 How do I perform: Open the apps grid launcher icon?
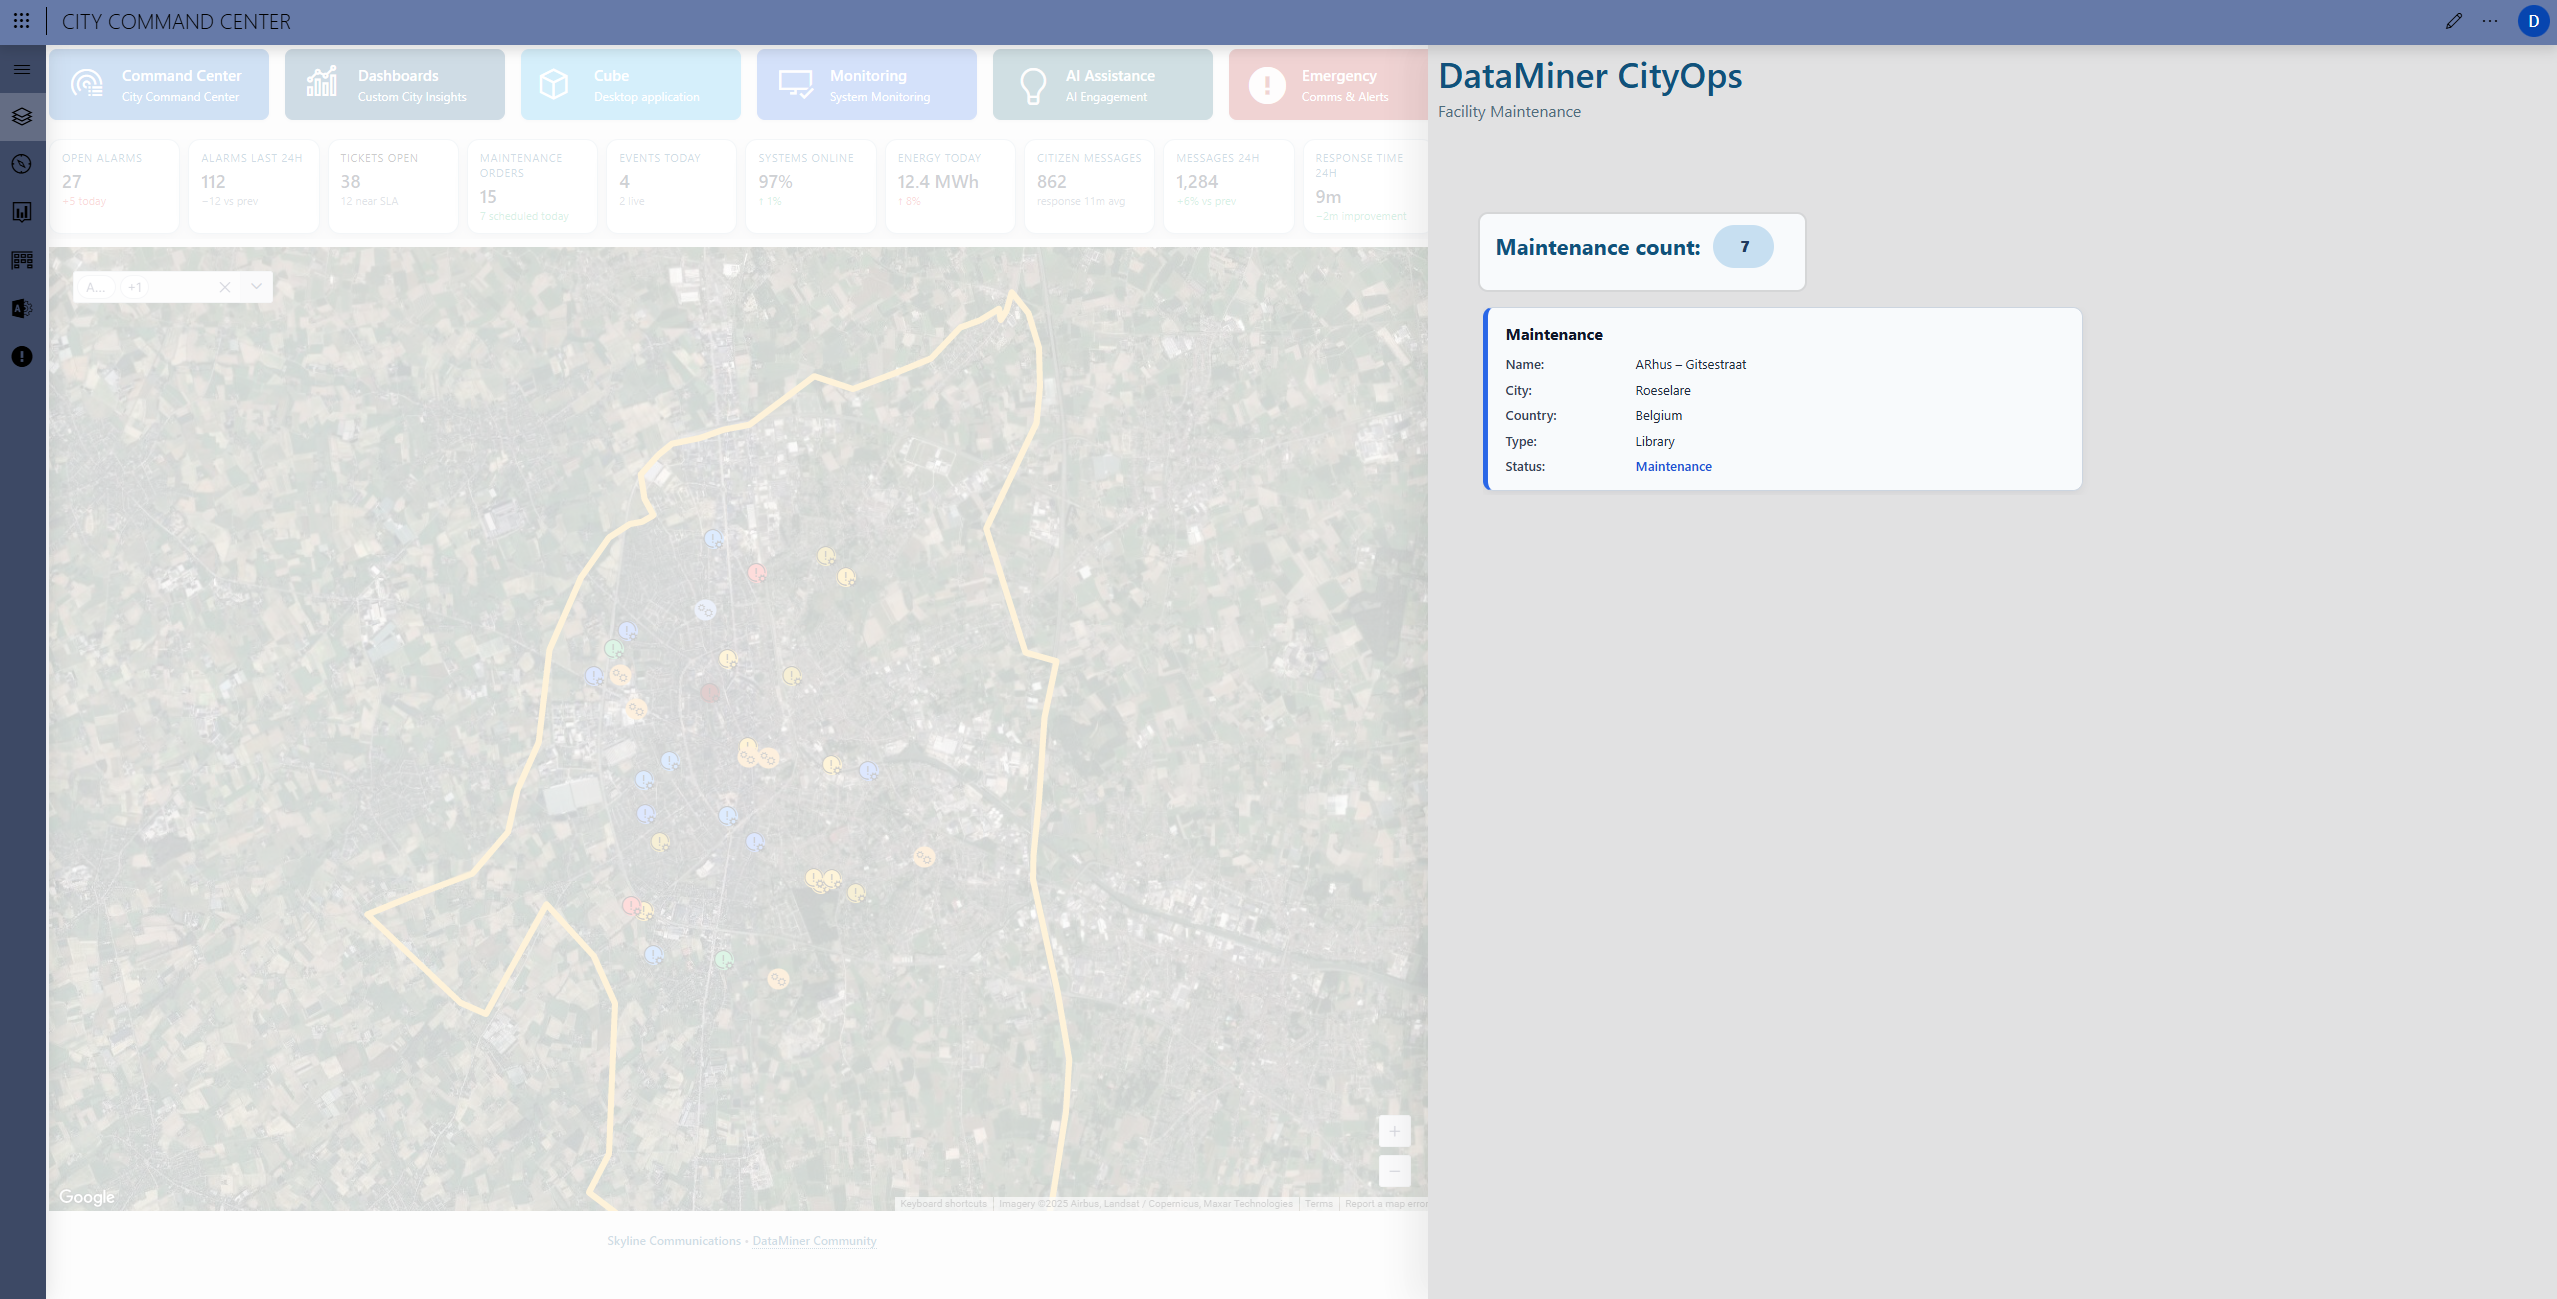21,21
